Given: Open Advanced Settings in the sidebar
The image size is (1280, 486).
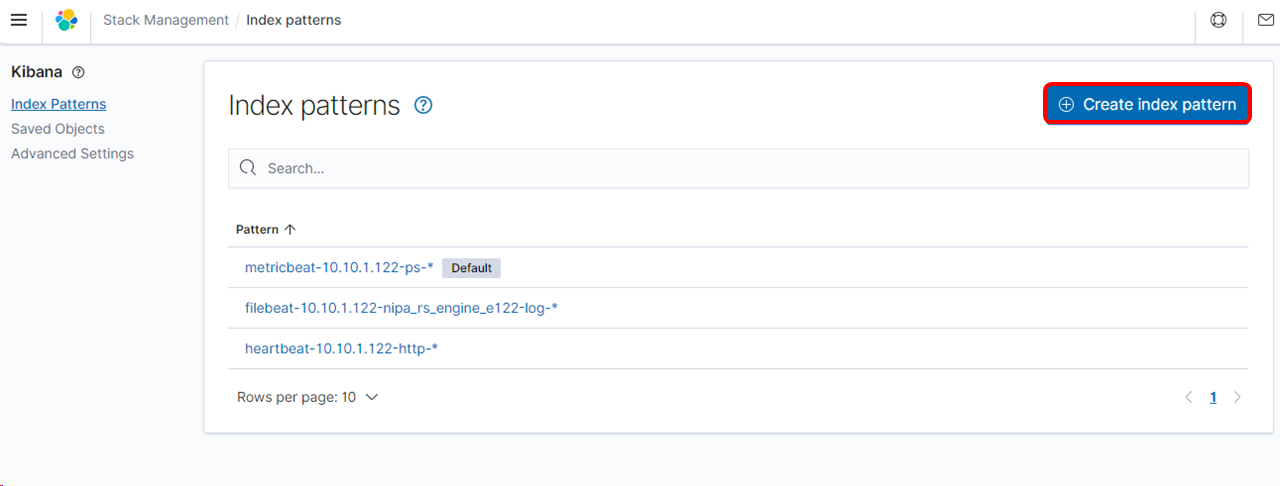Looking at the screenshot, I should point(72,154).
